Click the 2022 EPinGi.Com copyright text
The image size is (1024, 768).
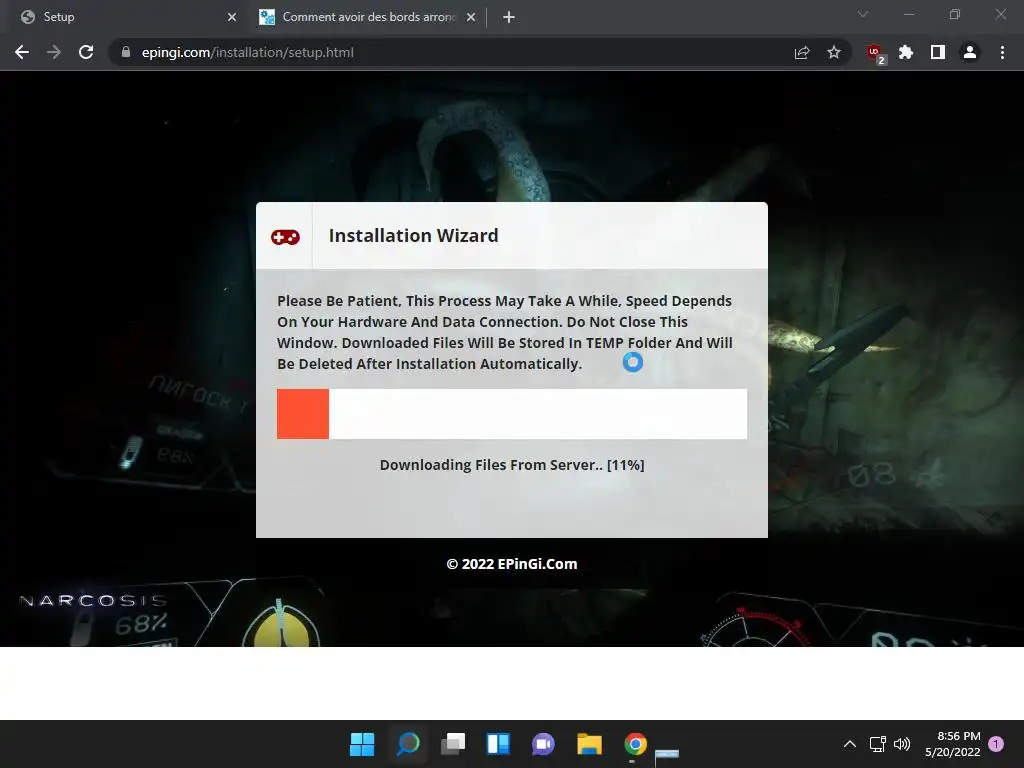(x=512, y=564)
